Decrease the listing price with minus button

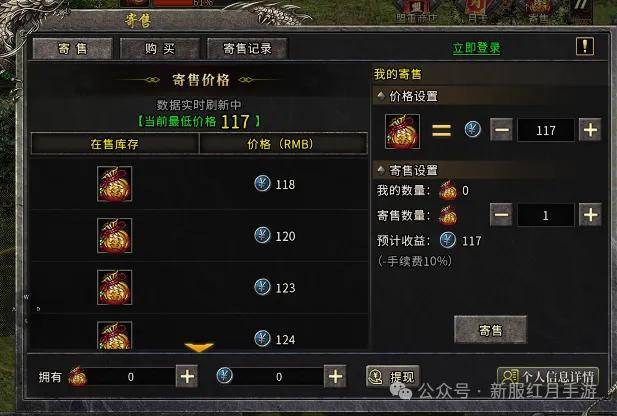(x=501, y=130)
